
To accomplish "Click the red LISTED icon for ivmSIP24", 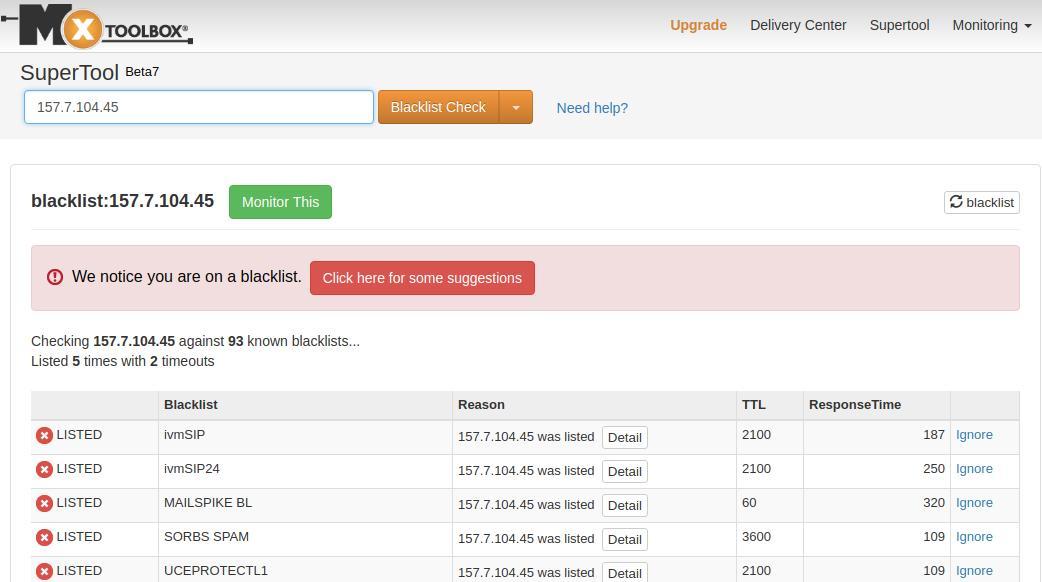I will 45,469.
